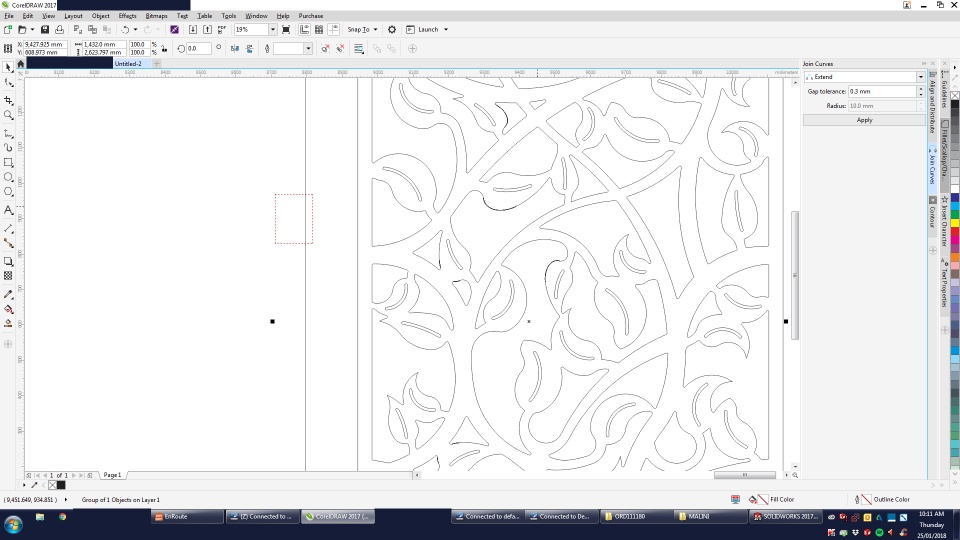Select the Rectangle tool
This screenshot has height=540, width=960.
click(x=8, y=162)
